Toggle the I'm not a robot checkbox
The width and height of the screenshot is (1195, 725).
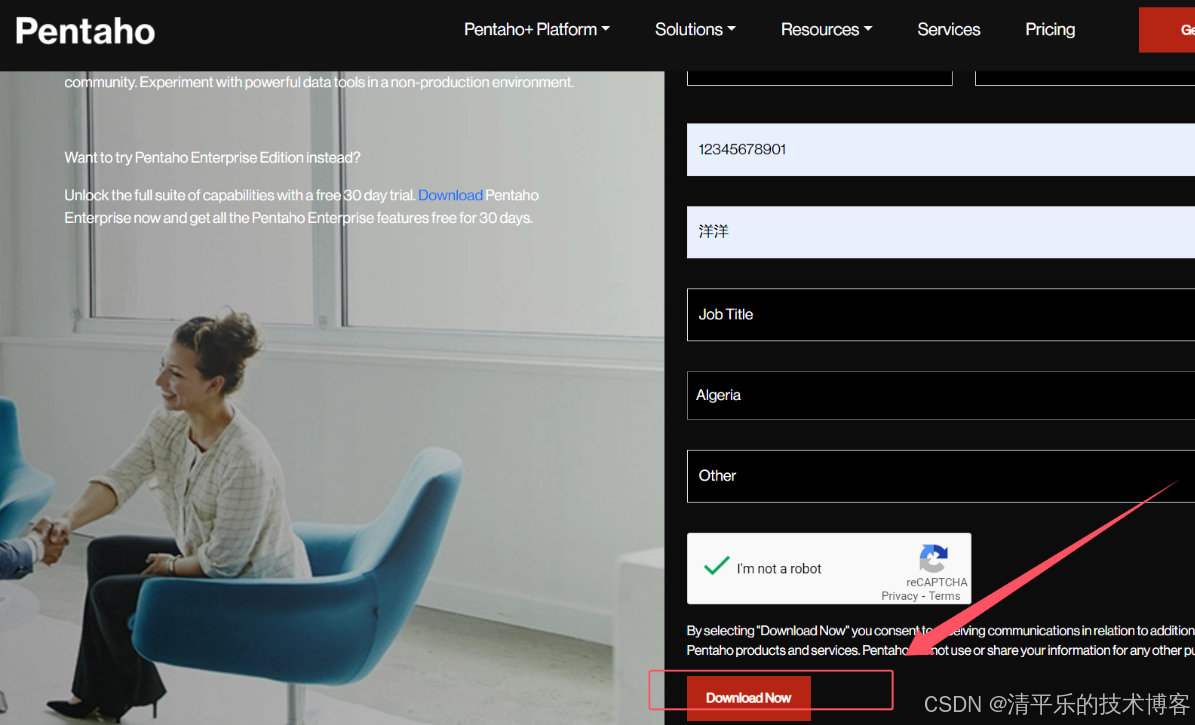716,566
